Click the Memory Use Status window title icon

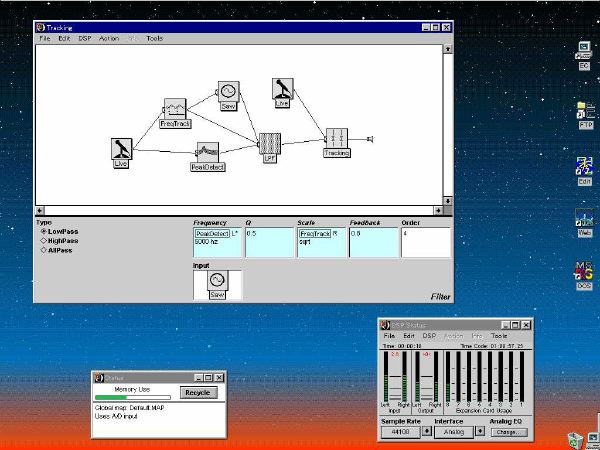[x=99, y=378]
